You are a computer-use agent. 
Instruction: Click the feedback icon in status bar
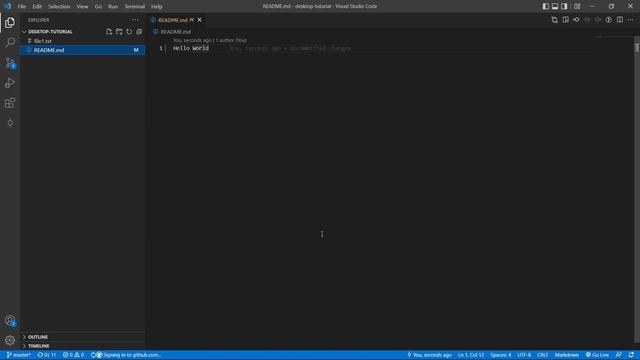coord(619,355)
